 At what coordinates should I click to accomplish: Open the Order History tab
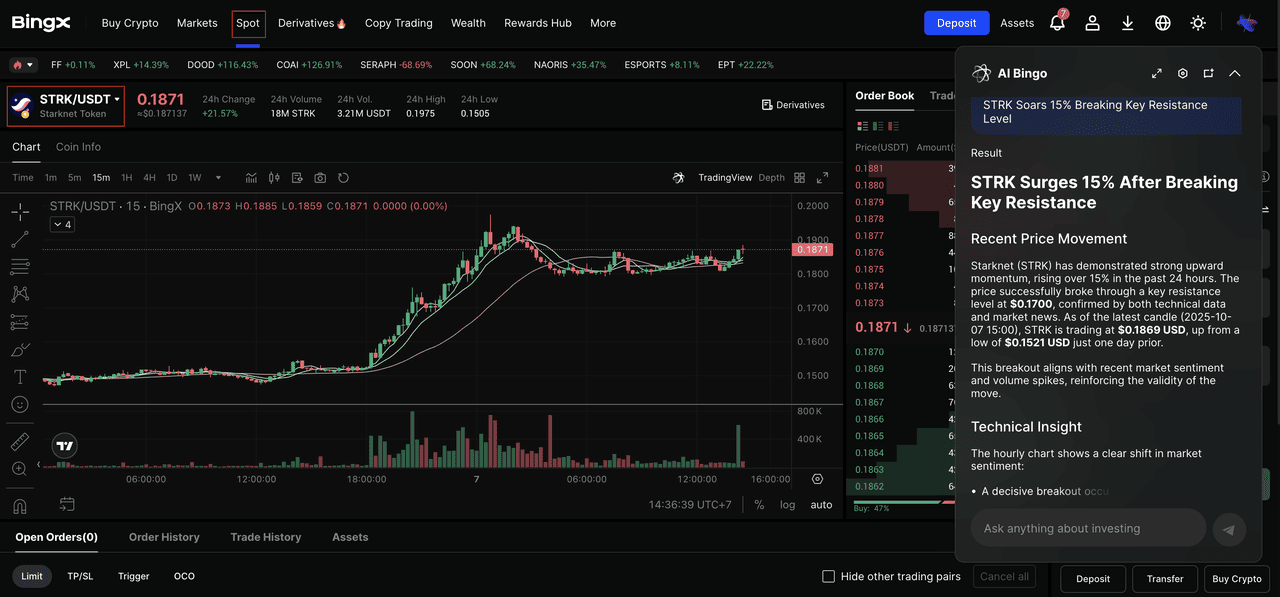coord(164,537)
